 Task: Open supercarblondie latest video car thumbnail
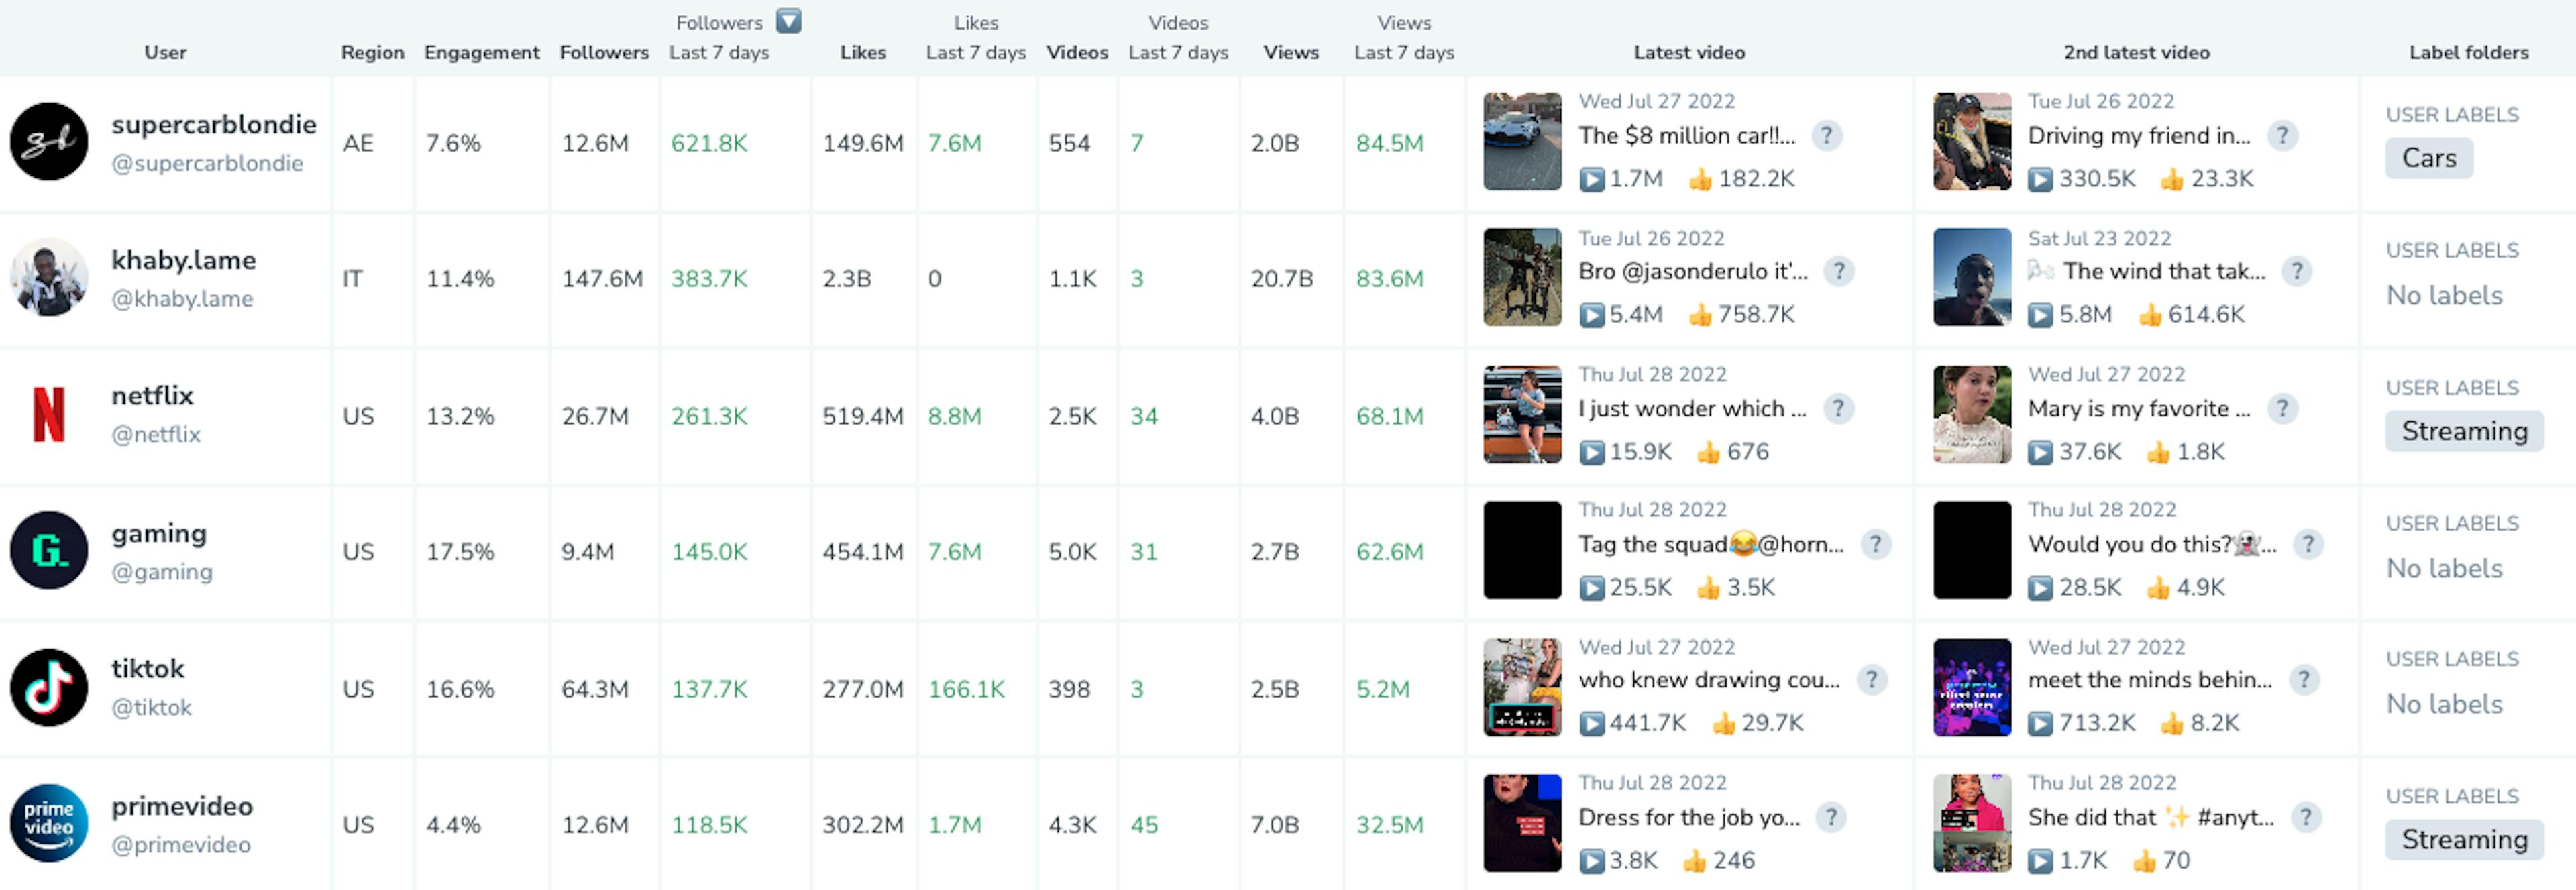click(1522, 141)
